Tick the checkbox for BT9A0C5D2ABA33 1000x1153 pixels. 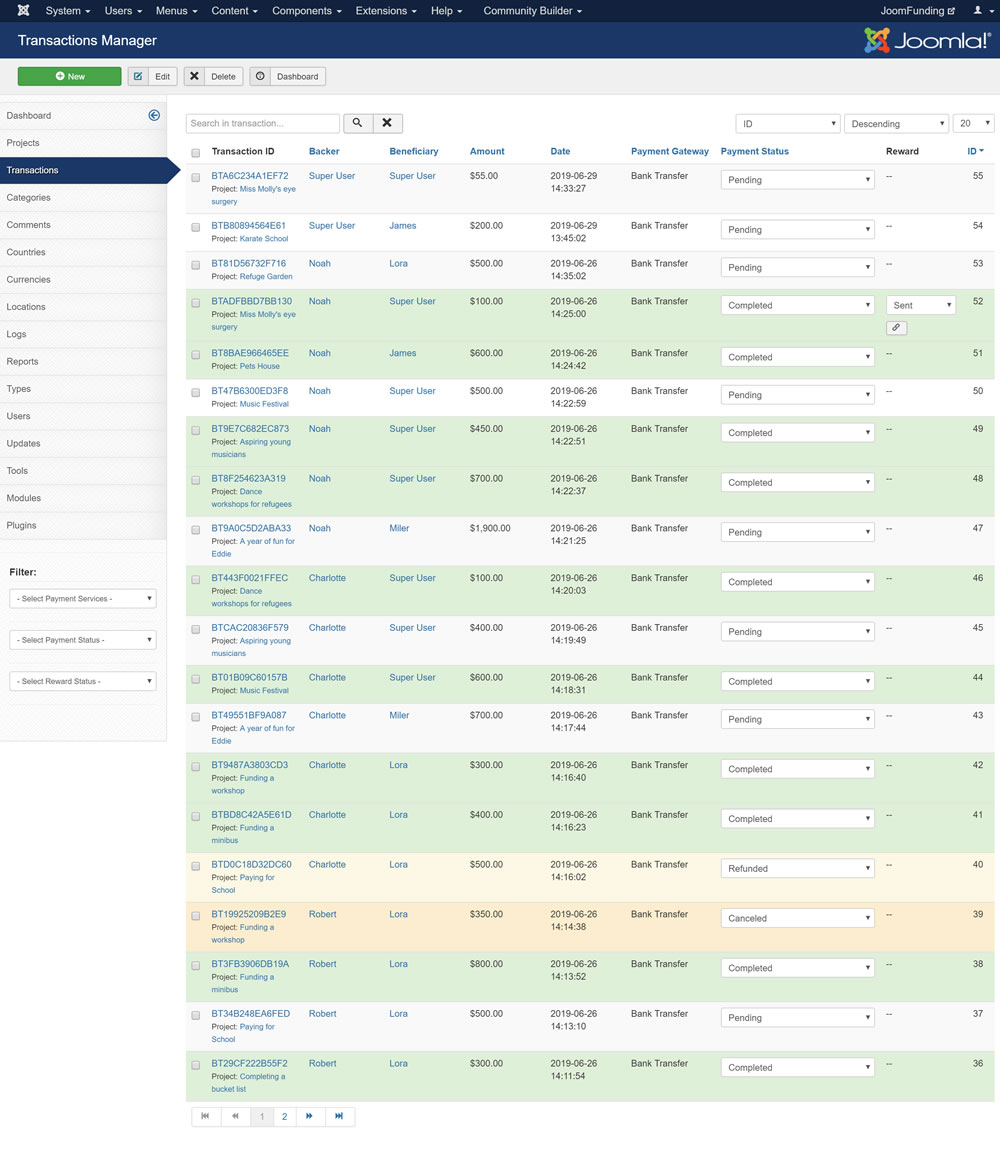coord(196,529)
